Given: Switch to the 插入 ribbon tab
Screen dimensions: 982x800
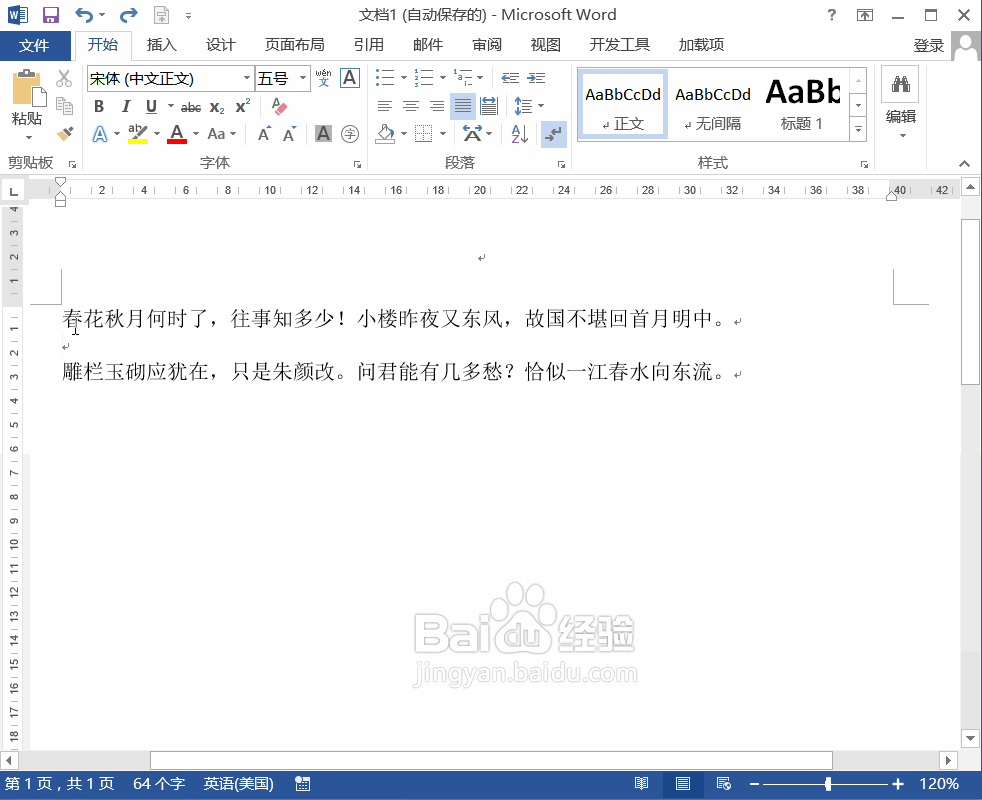Looking at the screenshot, I should pos(163,44).
